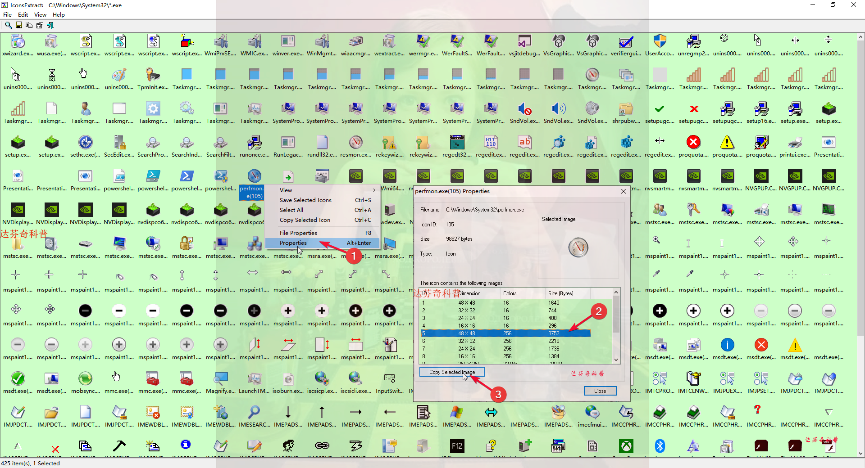Select image row 4 in Properties list

pos(505,326)
